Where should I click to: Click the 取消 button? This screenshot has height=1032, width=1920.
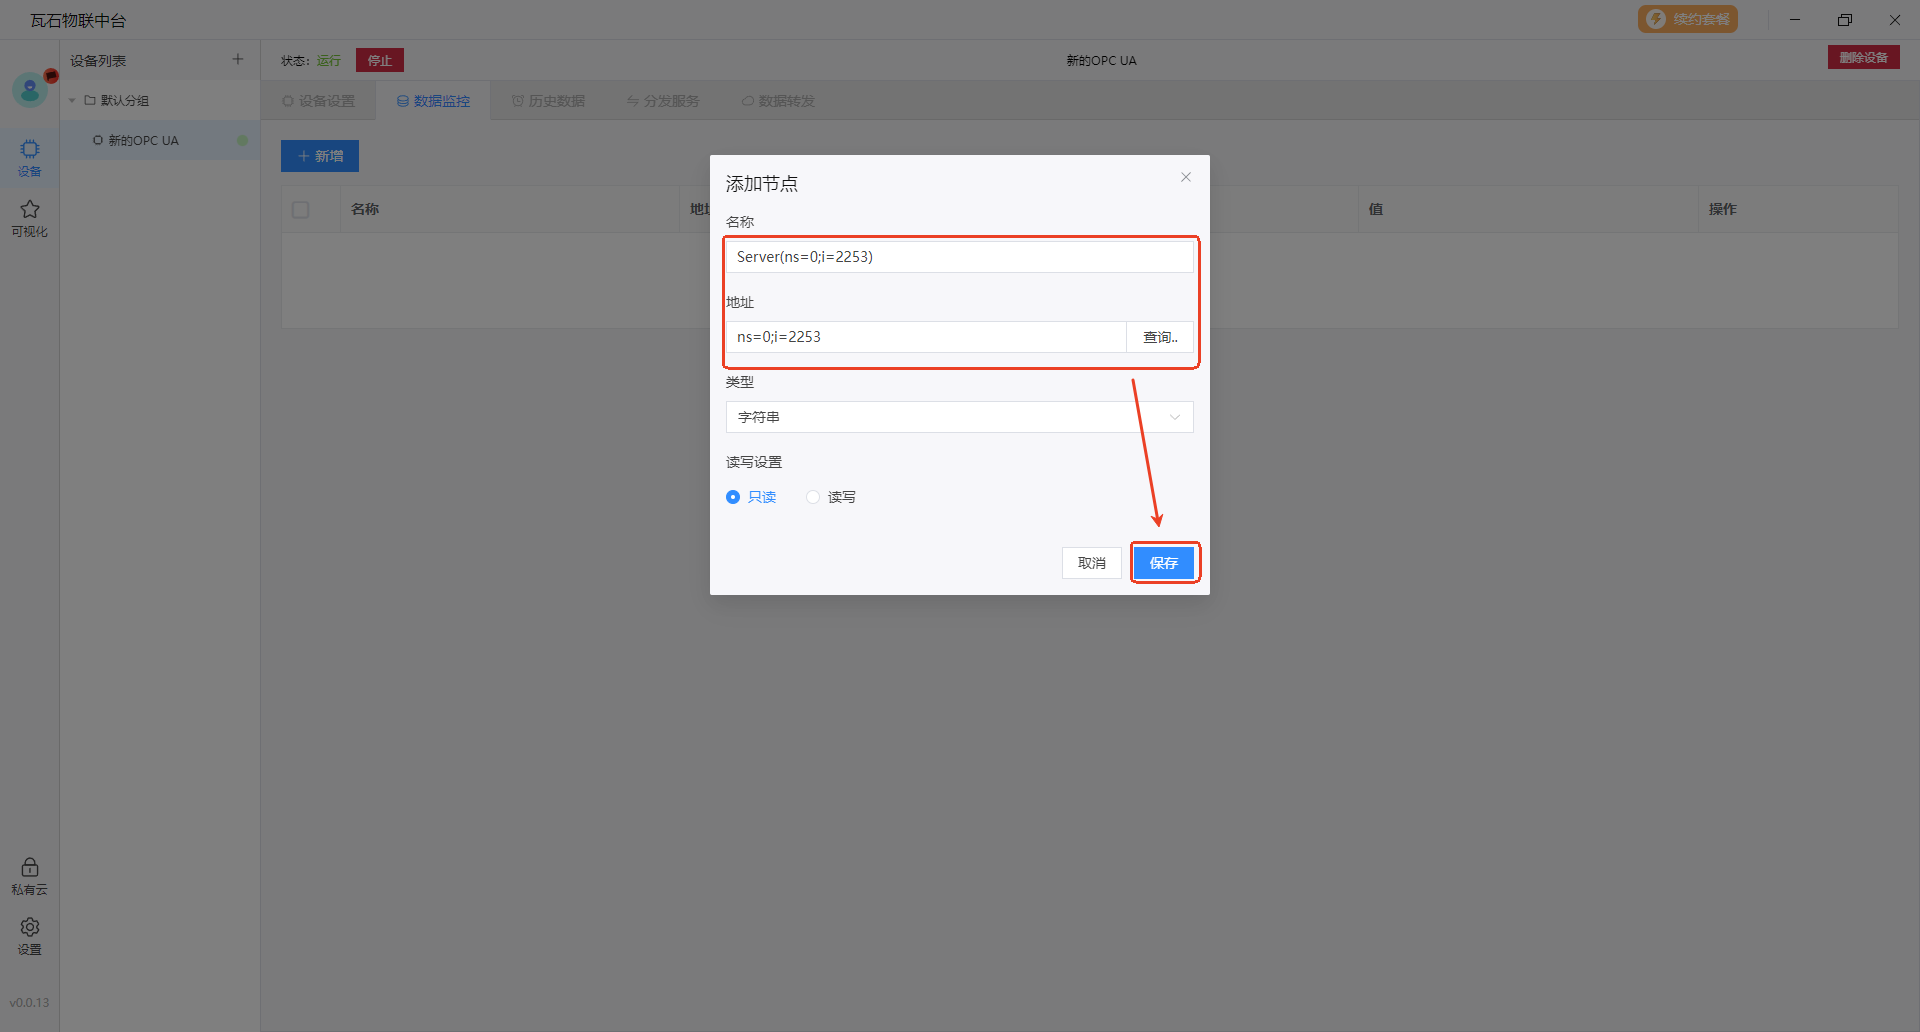tap(1091, 563)
